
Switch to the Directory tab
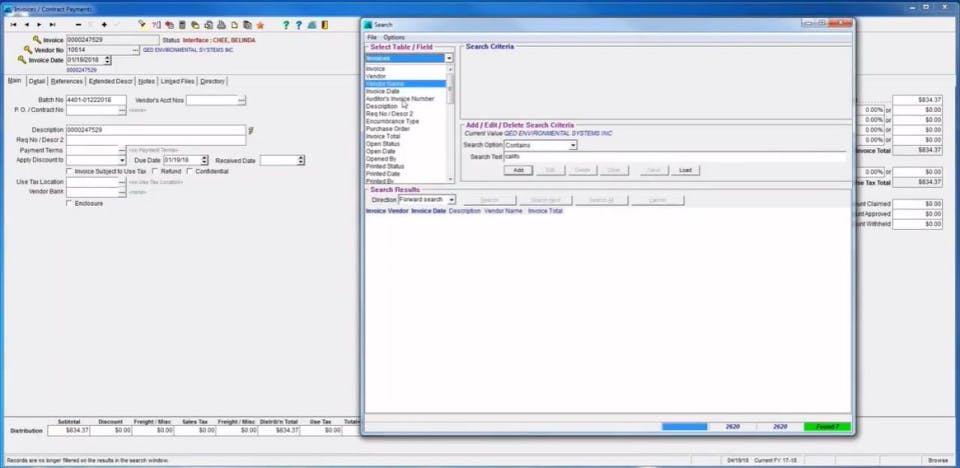point(212,81)
